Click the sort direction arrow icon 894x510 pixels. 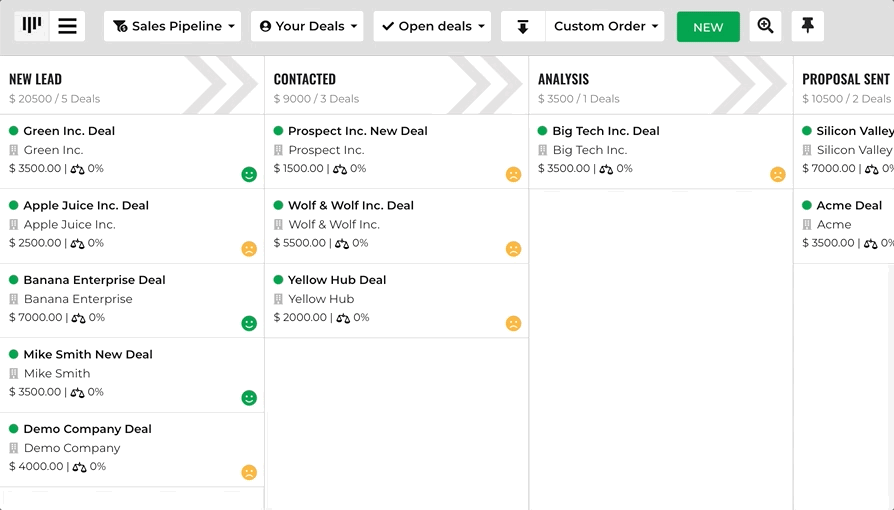pyautogui.click(x=523, y=26)
